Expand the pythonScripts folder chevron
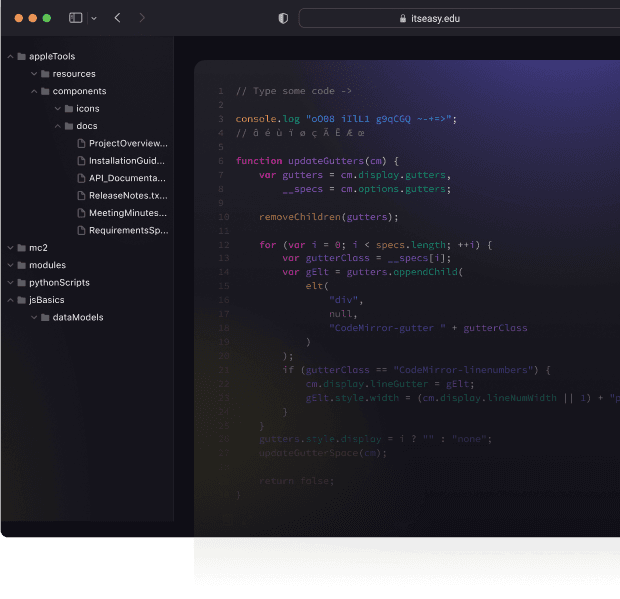620x599 pixels. tap(10, 283)
